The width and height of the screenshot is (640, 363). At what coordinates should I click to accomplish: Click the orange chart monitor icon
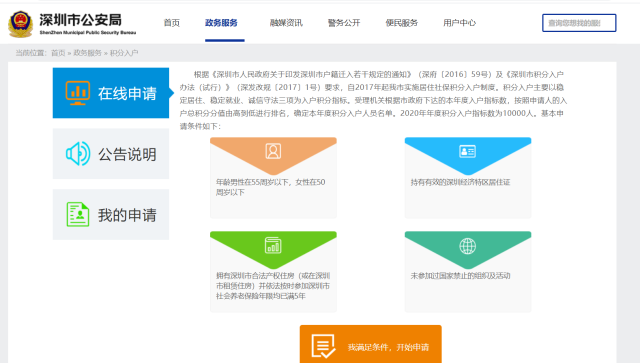pyautogui.click(x=78, y=93)
